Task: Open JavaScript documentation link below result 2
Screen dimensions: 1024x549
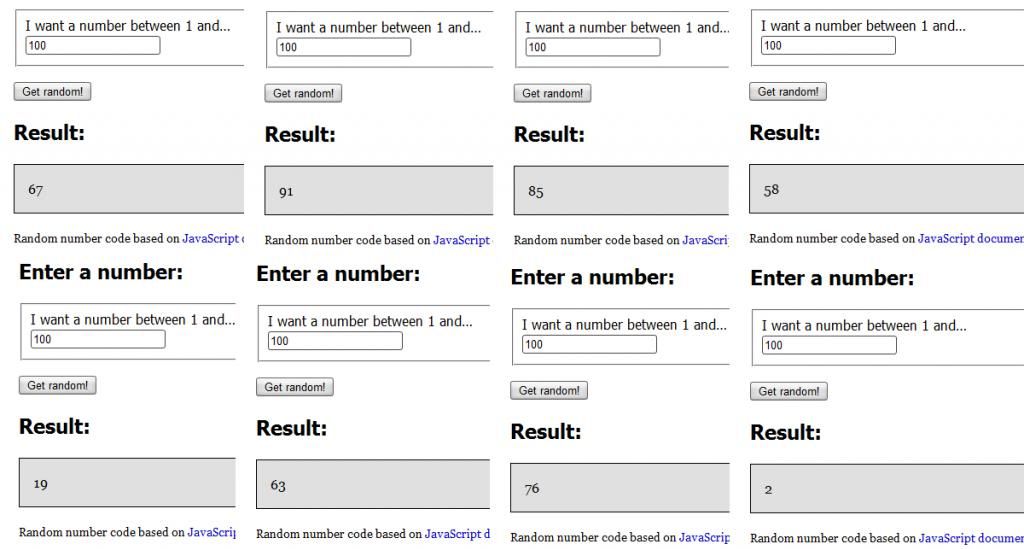Action: 970,539
